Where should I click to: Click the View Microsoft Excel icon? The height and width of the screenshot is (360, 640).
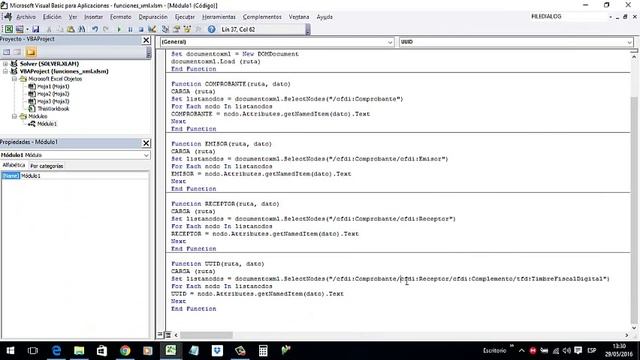click(9, 29)
